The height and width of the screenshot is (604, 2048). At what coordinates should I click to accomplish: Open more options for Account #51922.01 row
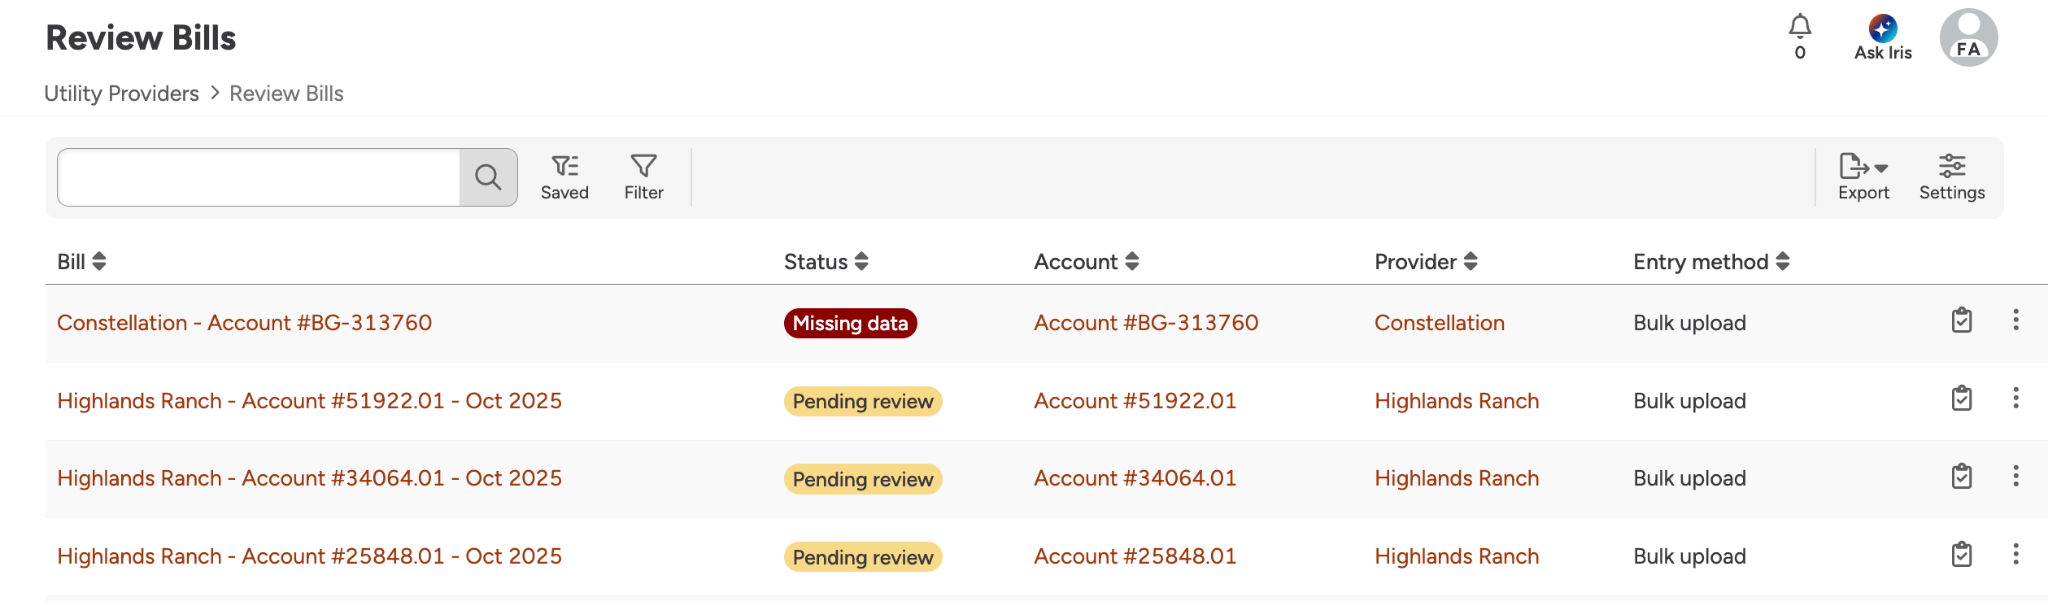click(2016, 398)
